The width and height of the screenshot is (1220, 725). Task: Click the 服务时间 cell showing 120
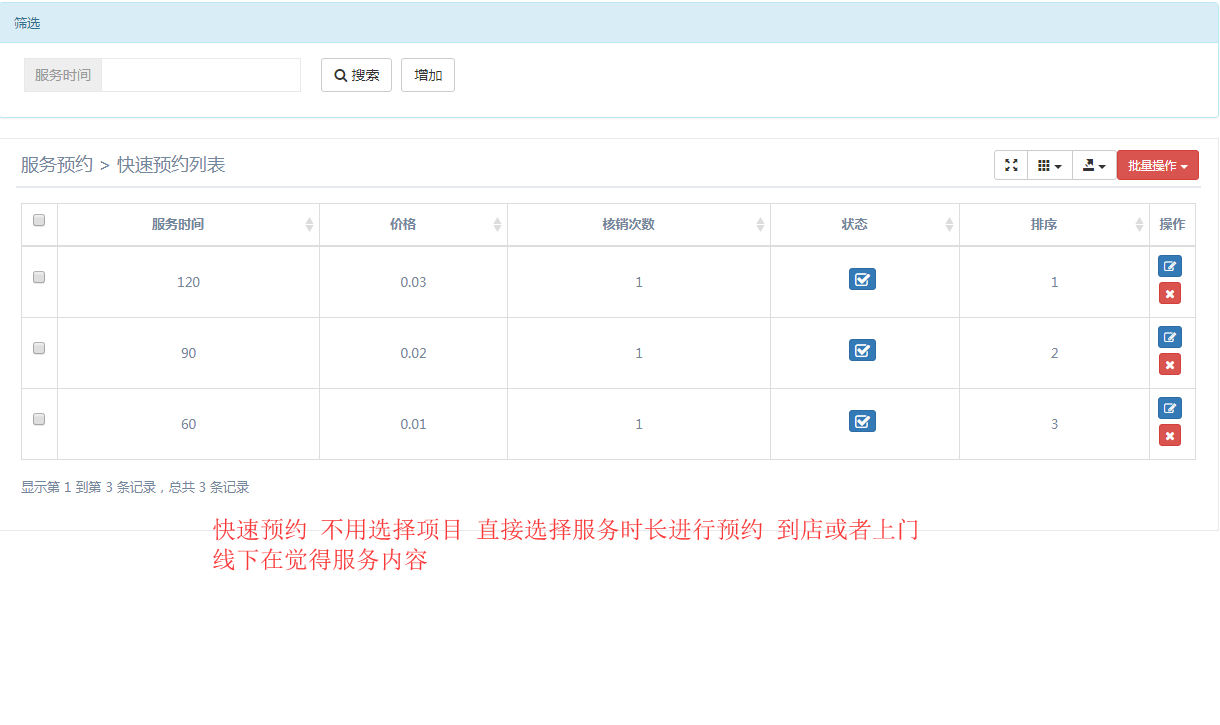188,282
